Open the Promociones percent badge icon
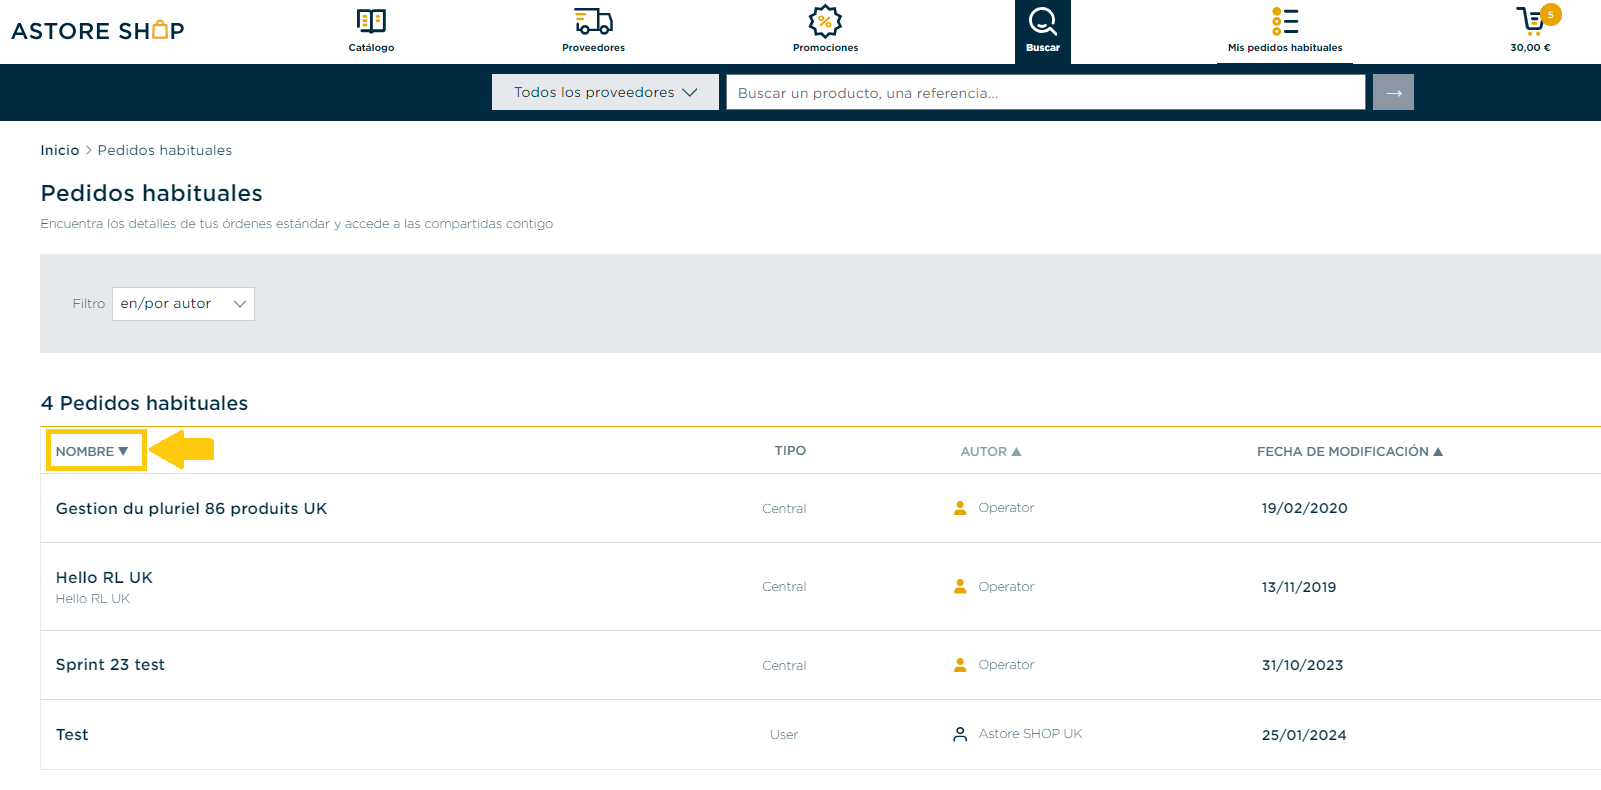 [x=825, y=21]
